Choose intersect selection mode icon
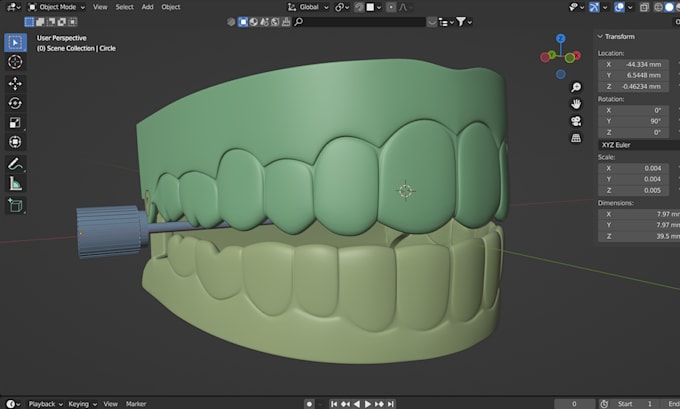680x409 pixels. (72, 22)
